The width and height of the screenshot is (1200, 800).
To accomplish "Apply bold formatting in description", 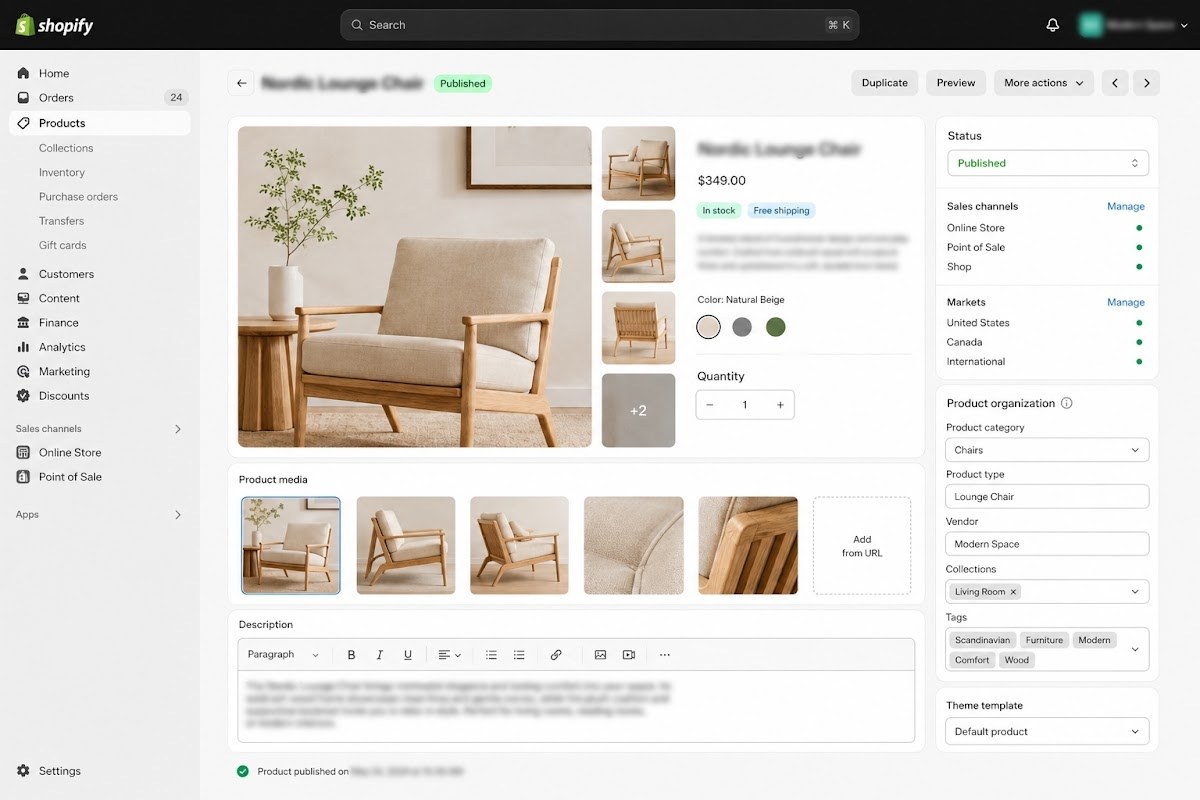I will (x=351, y=655).
